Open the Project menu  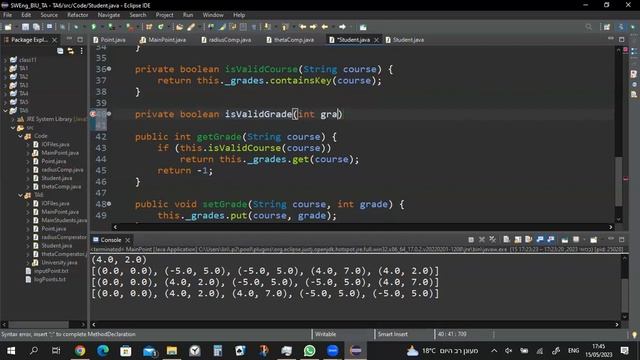[x=164, y=15]
